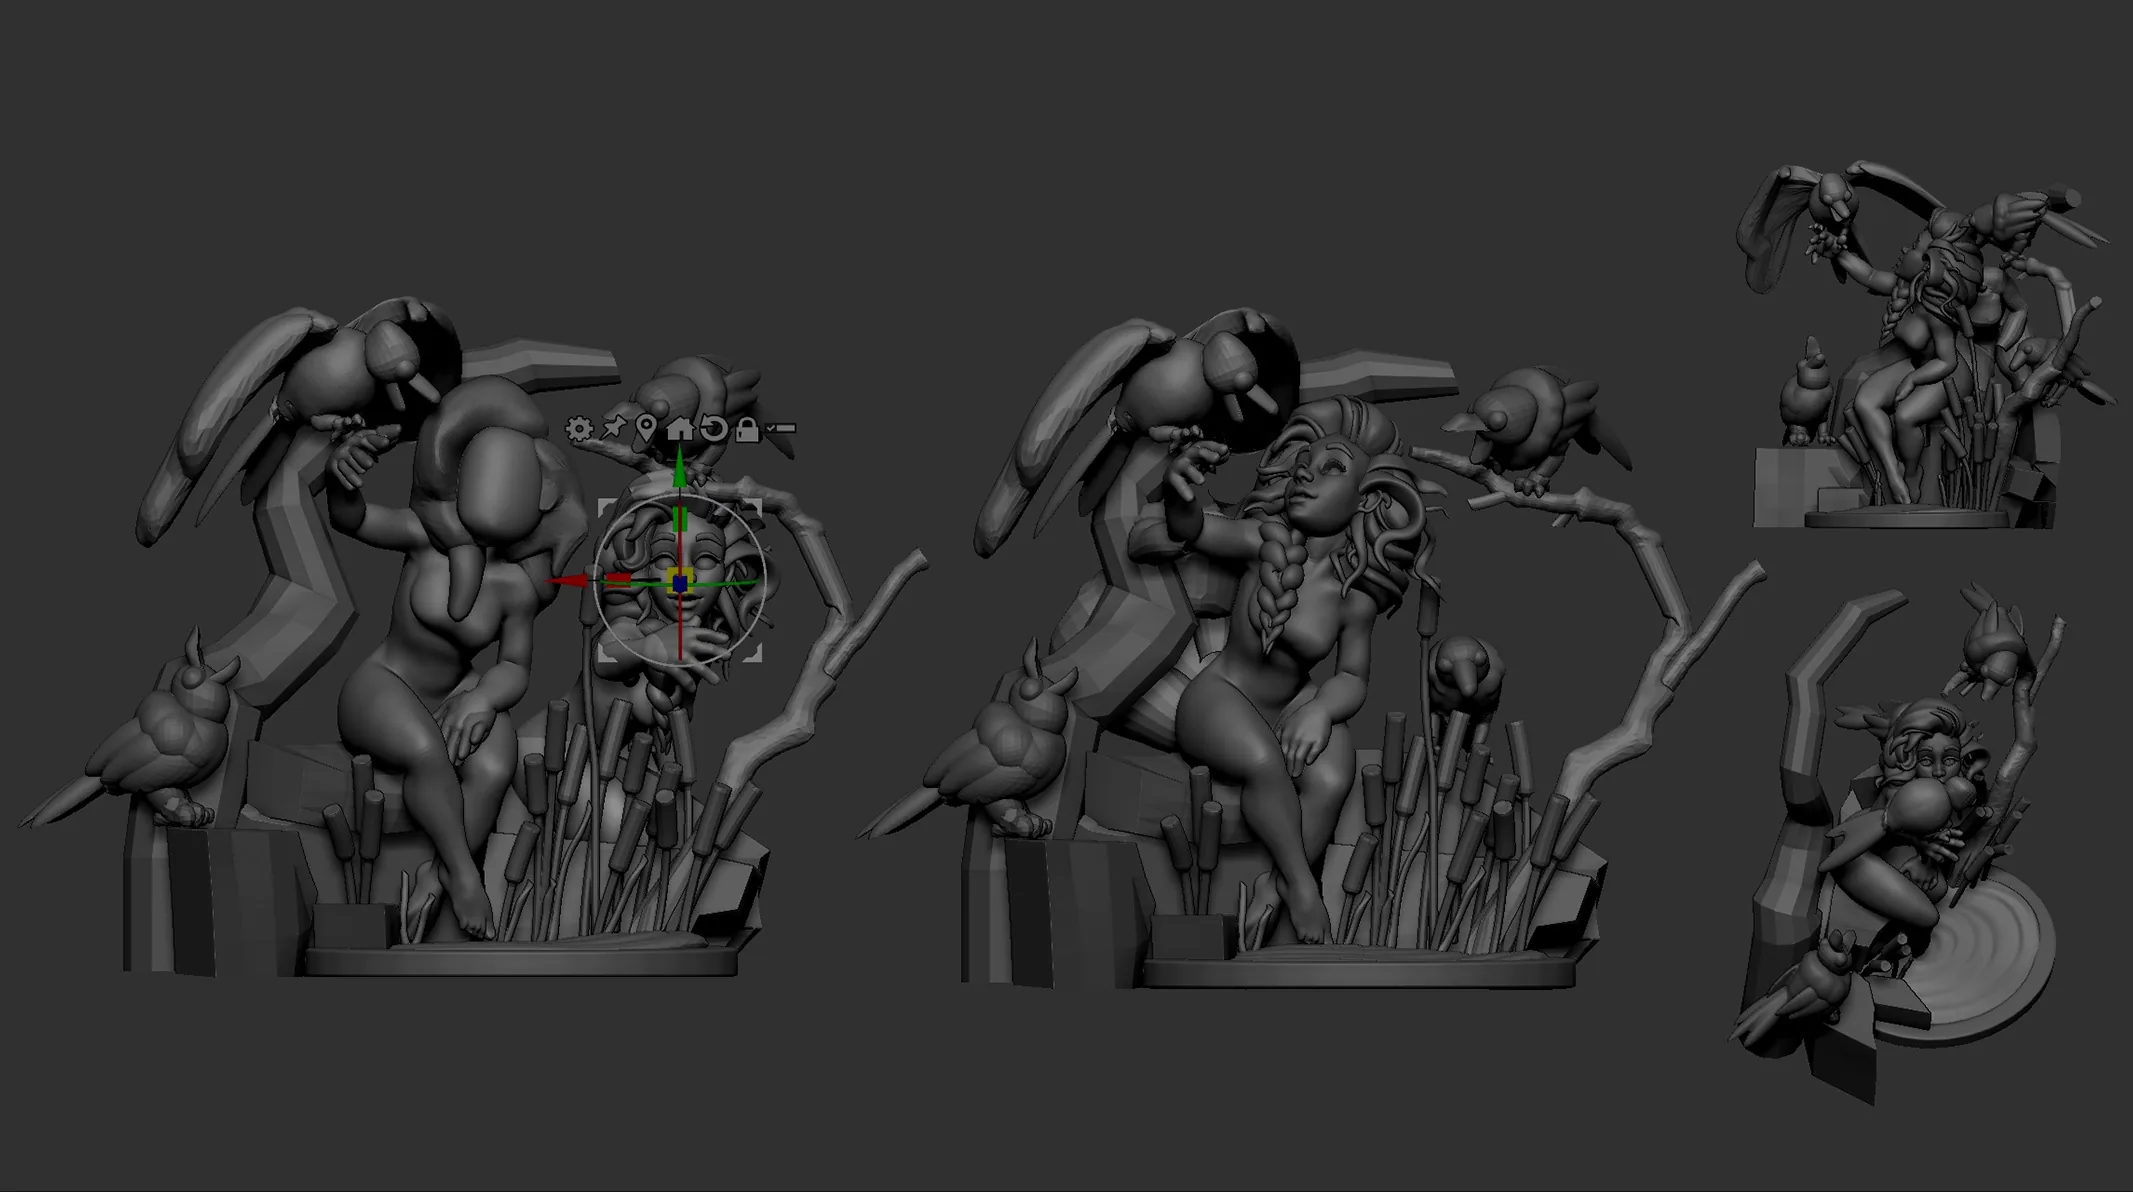
Task: Toggle the gizmo lock icon
Action: pyautogui.click(x=747, y=430)
